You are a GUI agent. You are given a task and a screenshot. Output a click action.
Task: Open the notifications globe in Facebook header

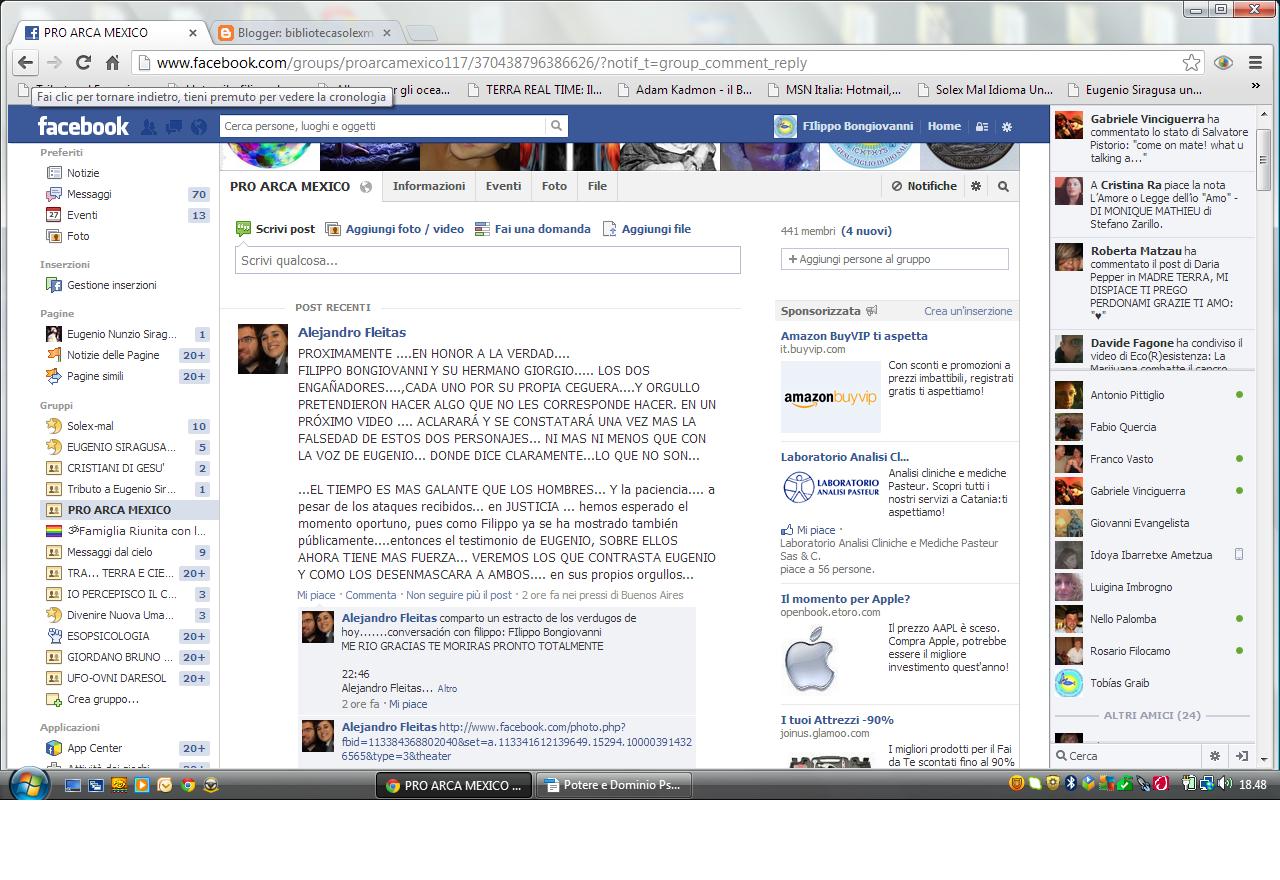pos(199,127)
